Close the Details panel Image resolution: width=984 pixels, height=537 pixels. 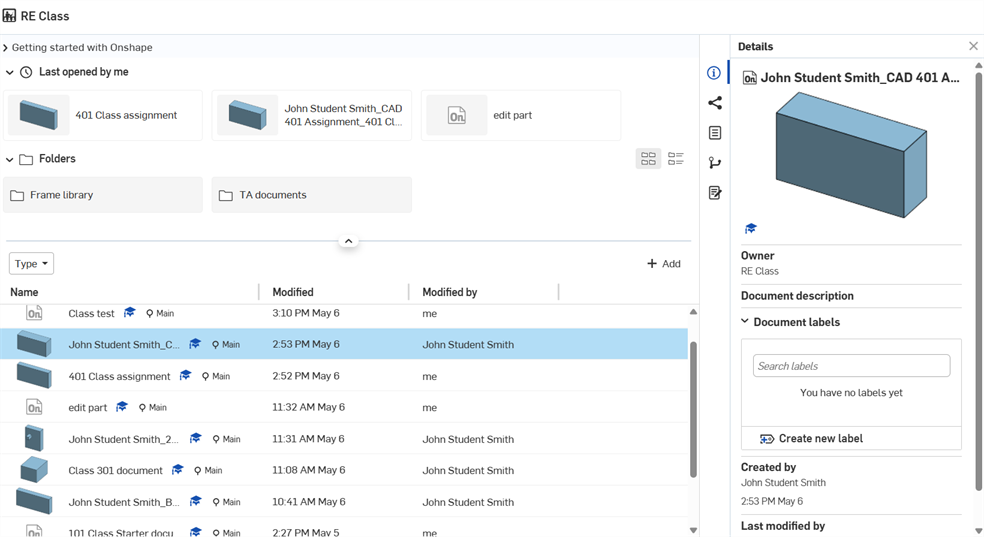tap(973, 46)
